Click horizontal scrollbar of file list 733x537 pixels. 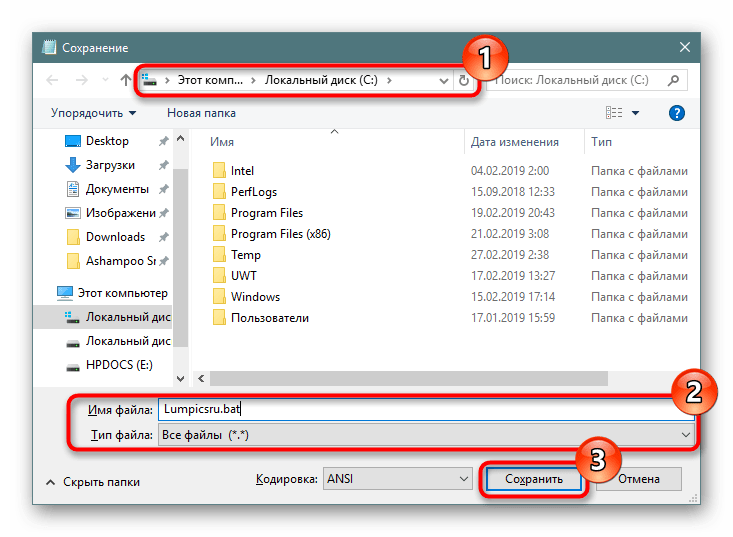(x=409, y=379)
